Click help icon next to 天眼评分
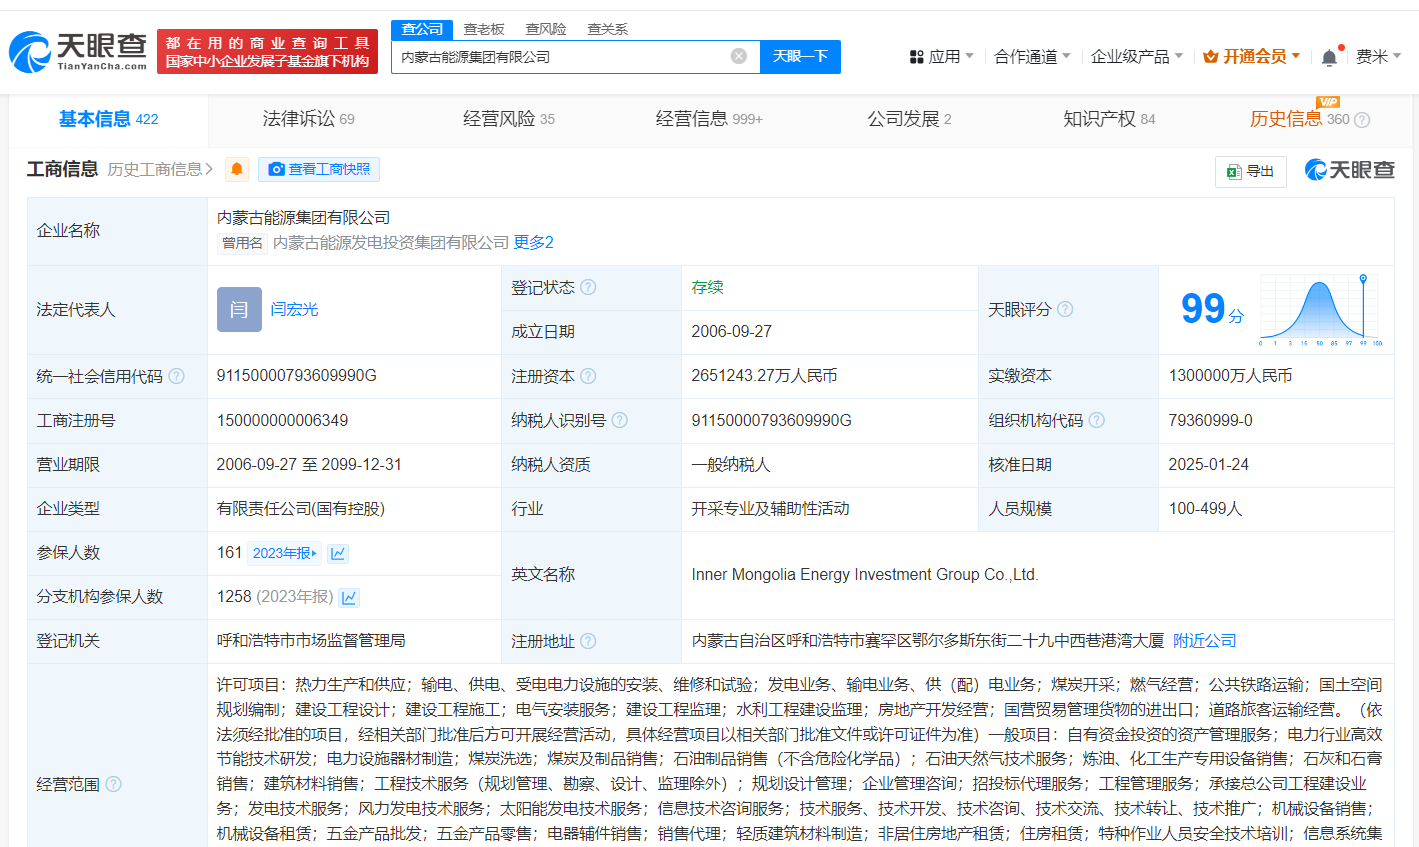This screenshot has height=847, width=1419. tap(1065, 309)
